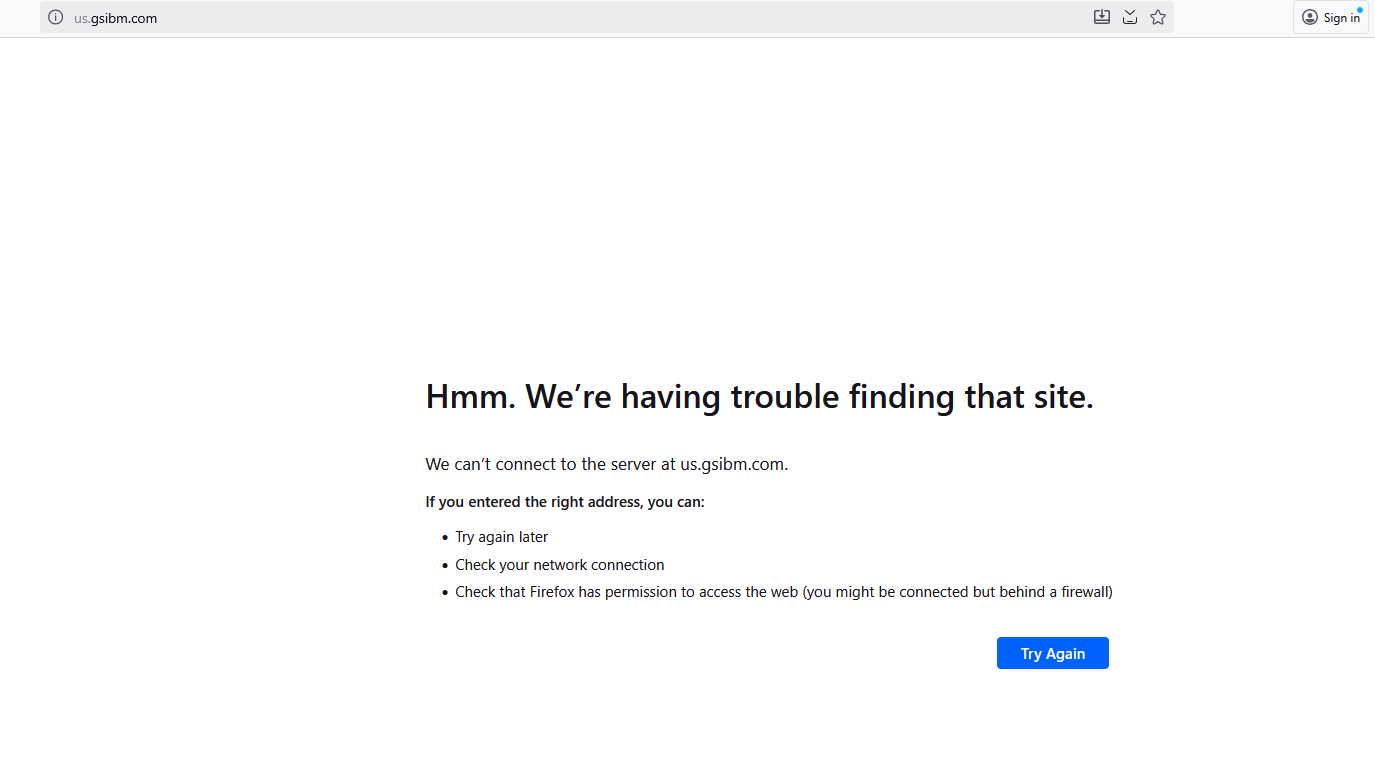The height and width of the screenshot is (777, 1375).
Task: Click the install/download page icon in address bar
Action: [x=1102, y=17]
